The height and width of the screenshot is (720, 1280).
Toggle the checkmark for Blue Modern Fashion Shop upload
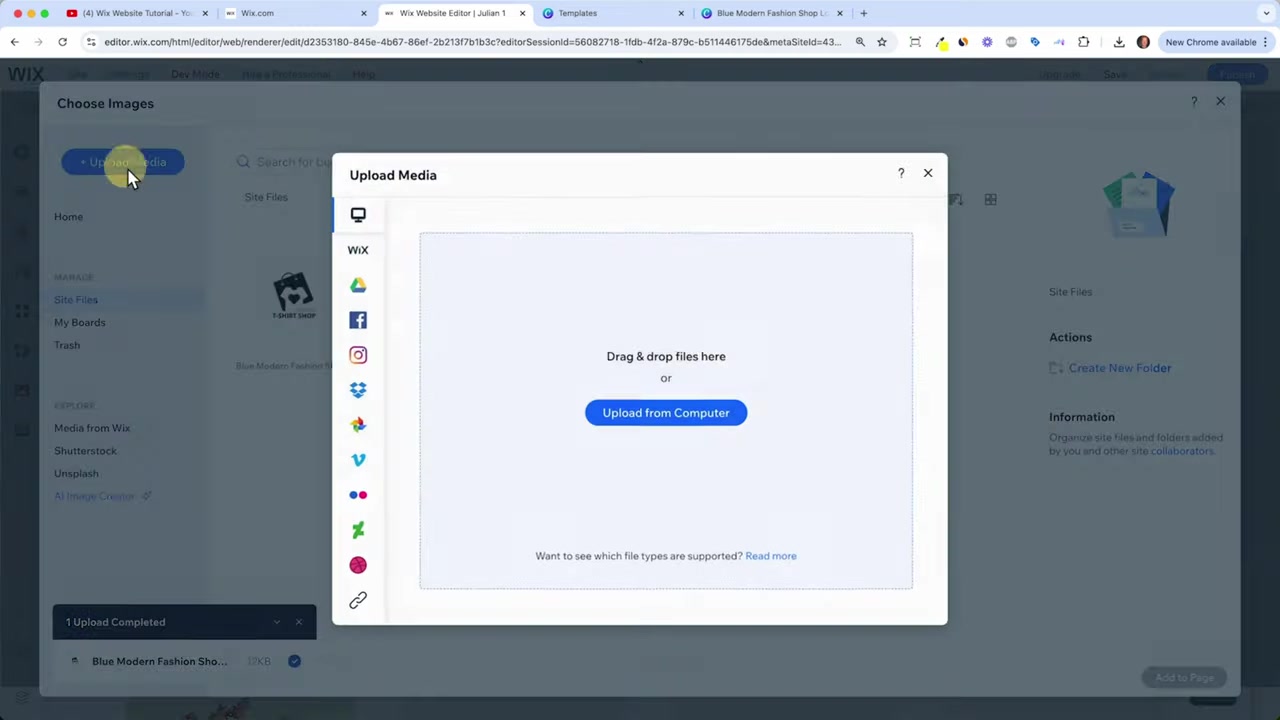[294, 661]
